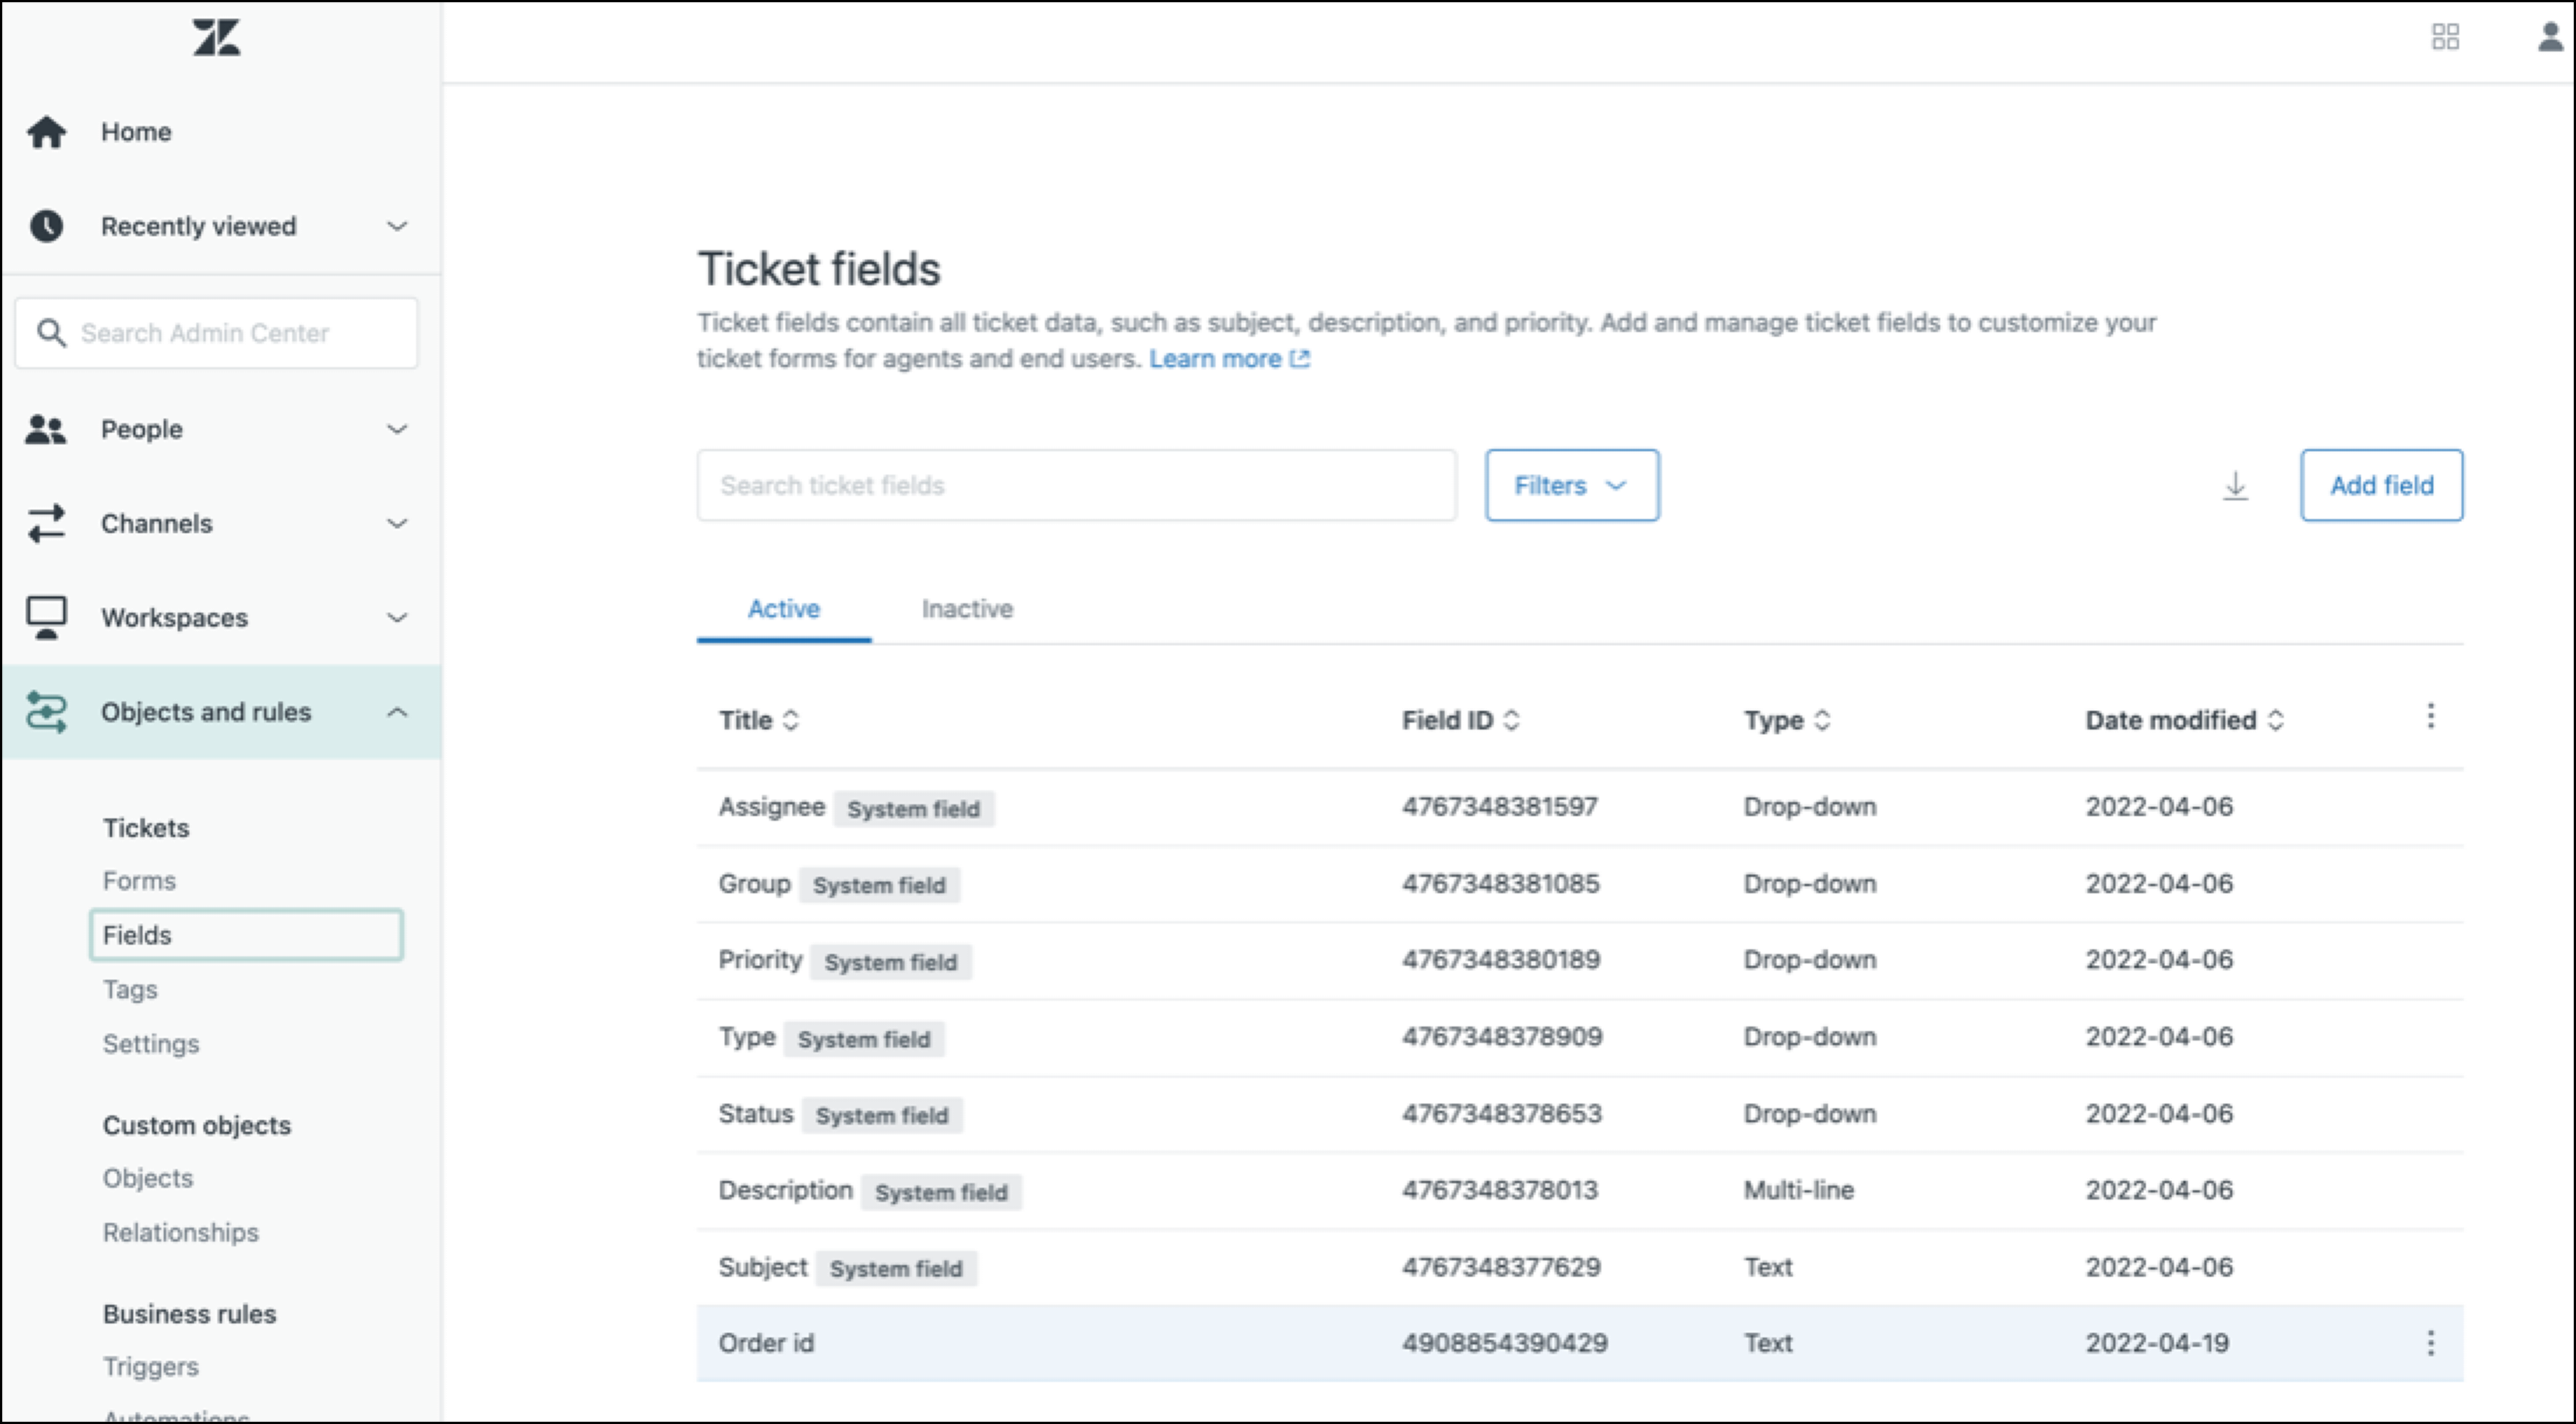Open the Filters dropdown
The width and height of the screenshot is (2576, 1424).
[1572, 485]
